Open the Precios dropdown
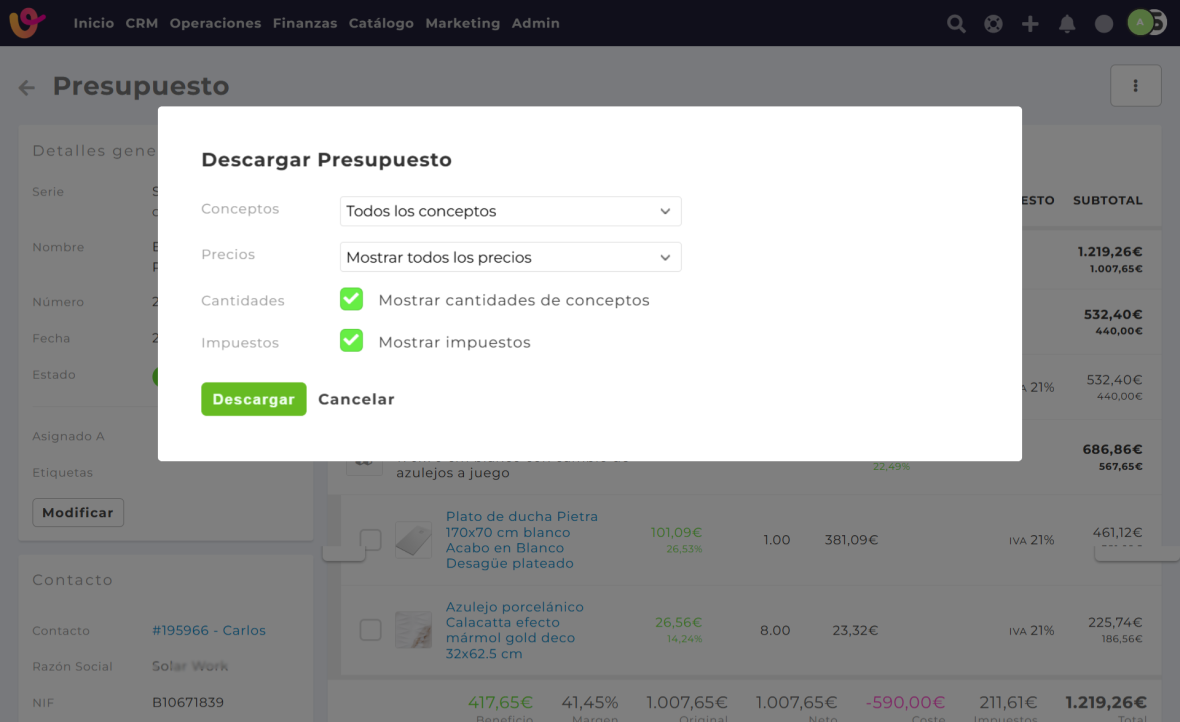 [x=510, y=257]
